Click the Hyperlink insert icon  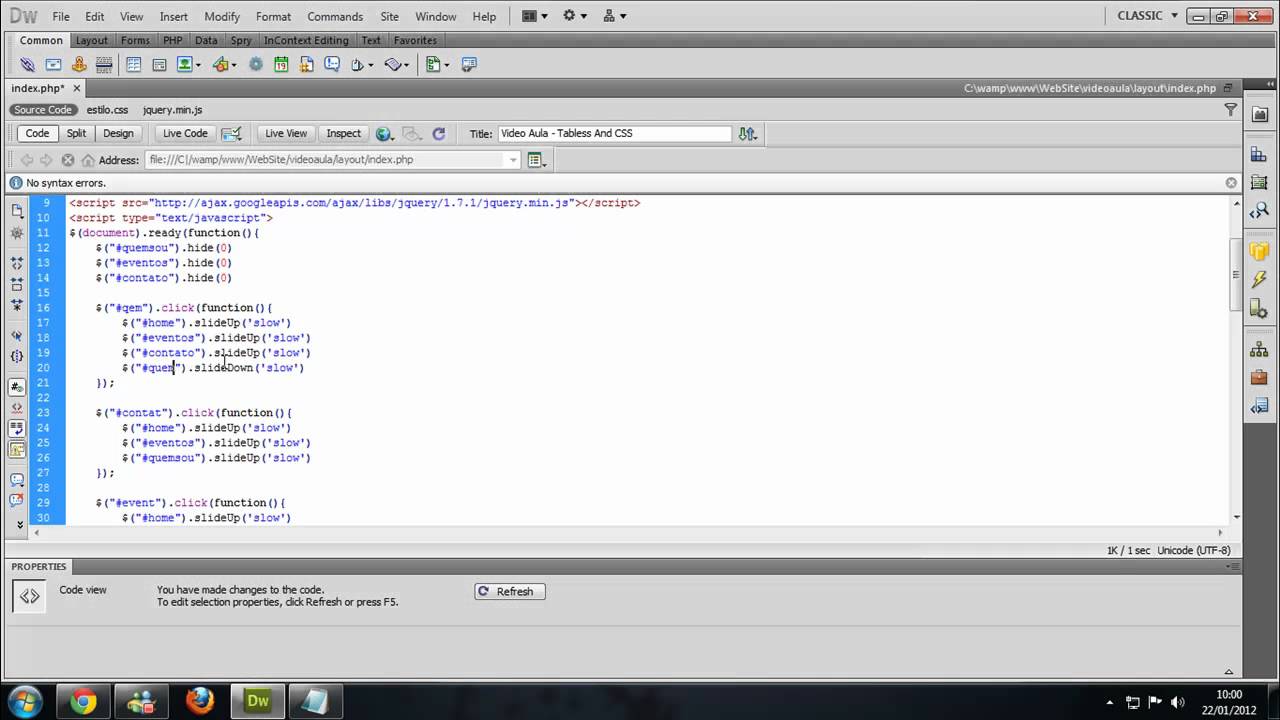point(27,64)
